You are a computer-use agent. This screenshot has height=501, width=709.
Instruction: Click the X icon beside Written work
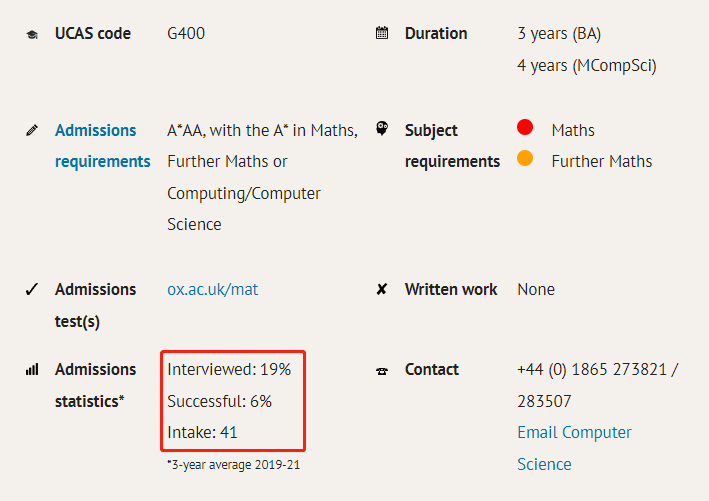tap(382, 289)
